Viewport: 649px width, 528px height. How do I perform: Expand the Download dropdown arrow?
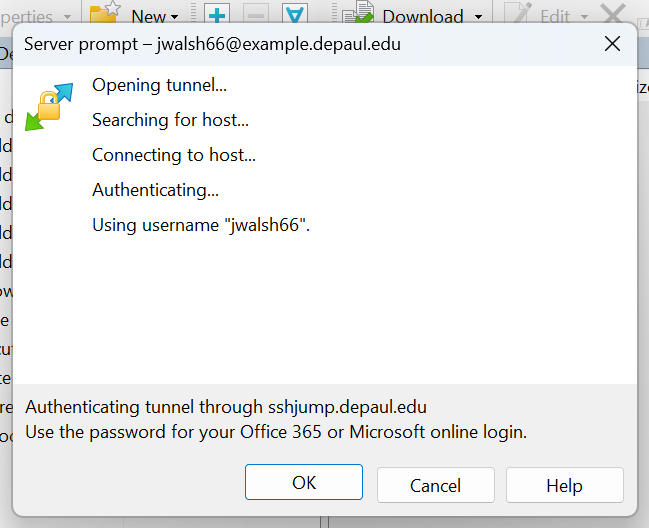tap(478, 17)
